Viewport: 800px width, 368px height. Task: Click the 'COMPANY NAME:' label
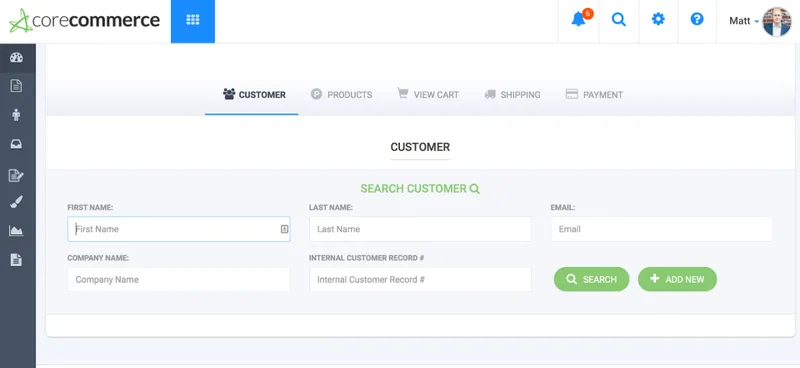click(98, 258)
